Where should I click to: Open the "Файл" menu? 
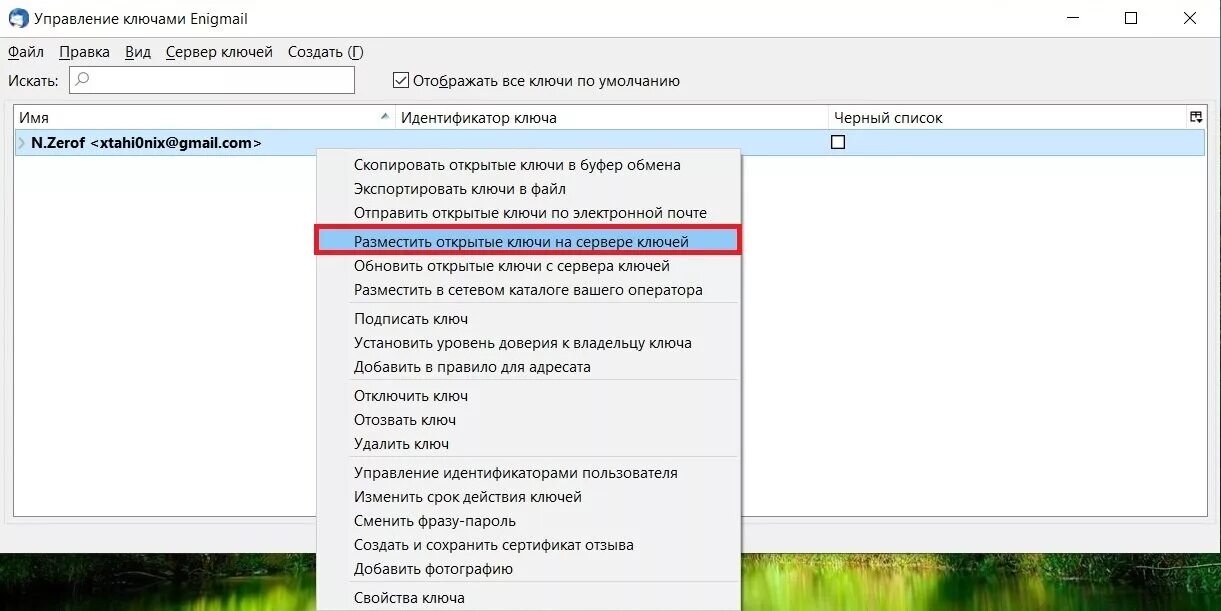pos(26,52)
